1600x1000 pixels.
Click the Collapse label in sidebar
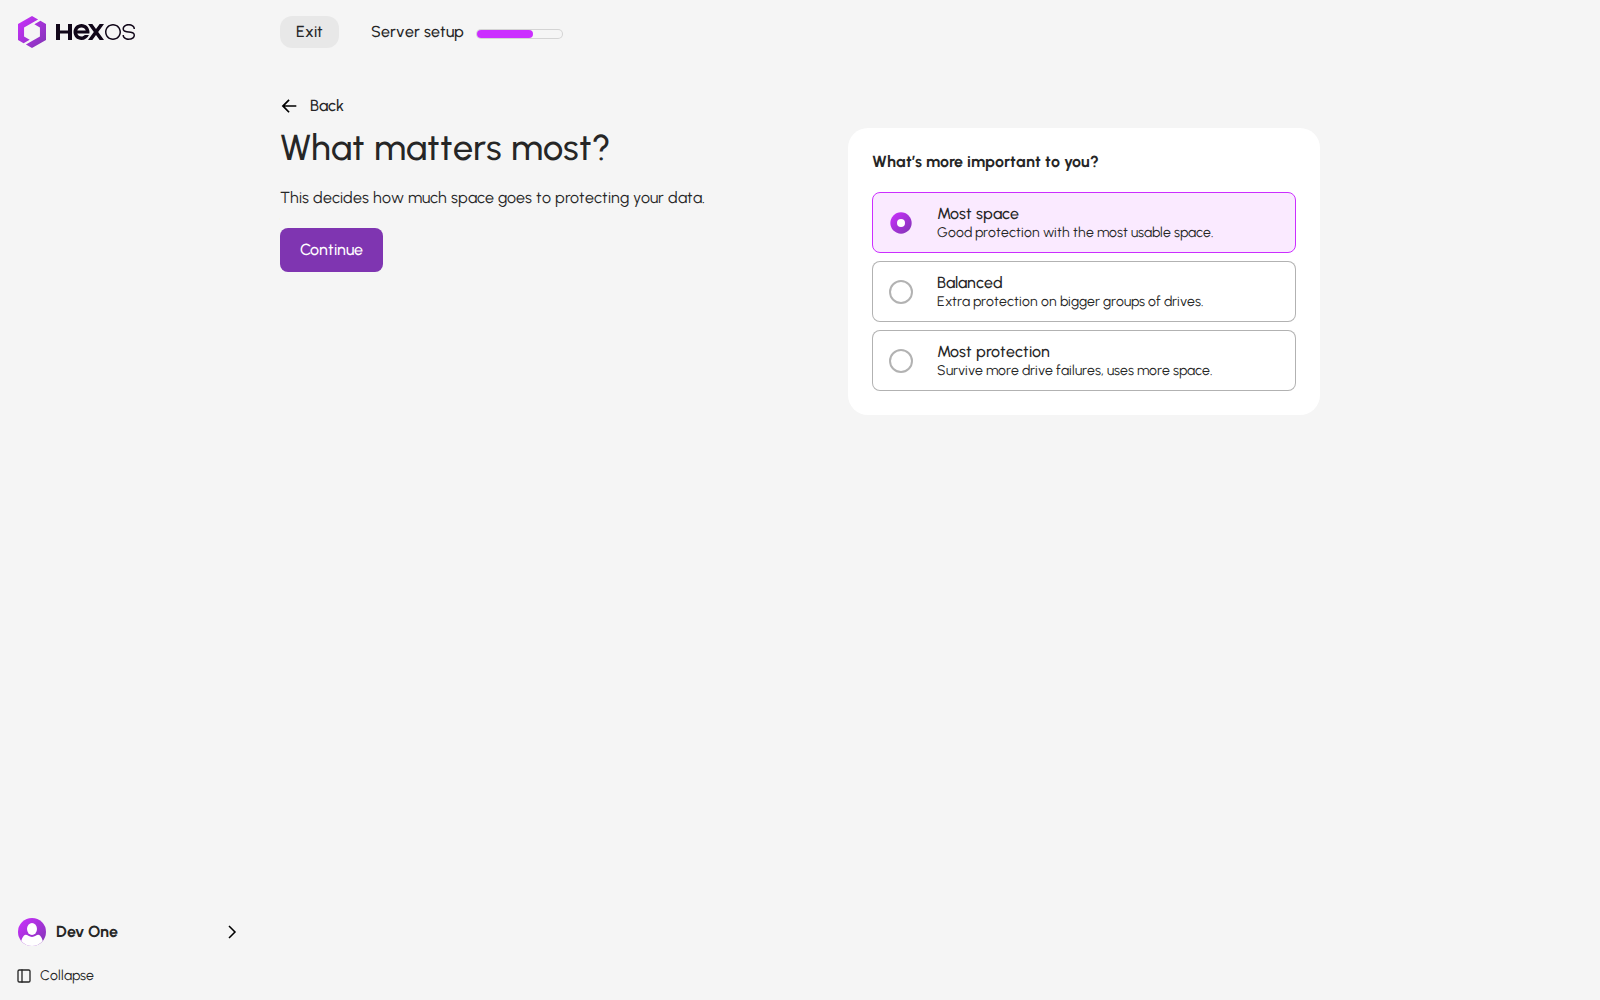(x=67, y=976)
